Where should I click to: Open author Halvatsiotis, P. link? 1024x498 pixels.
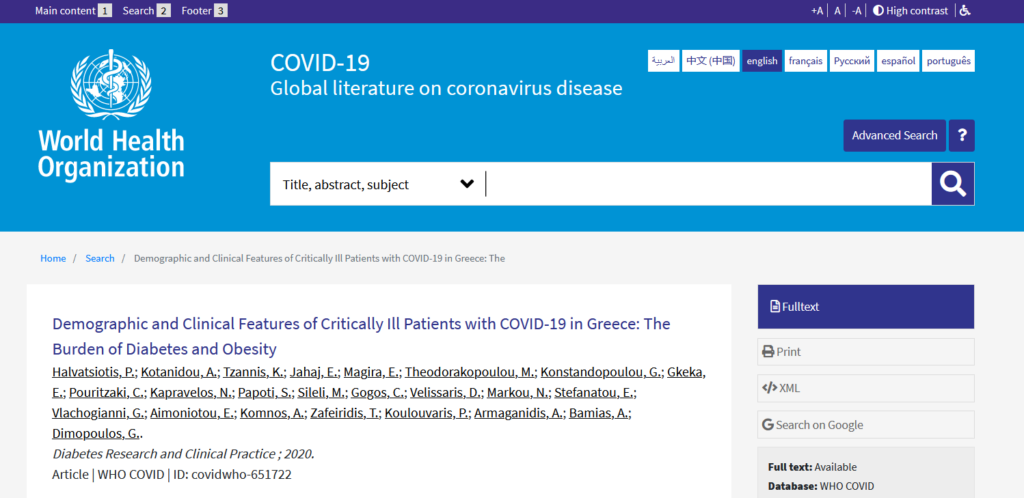tap(94, 373)
